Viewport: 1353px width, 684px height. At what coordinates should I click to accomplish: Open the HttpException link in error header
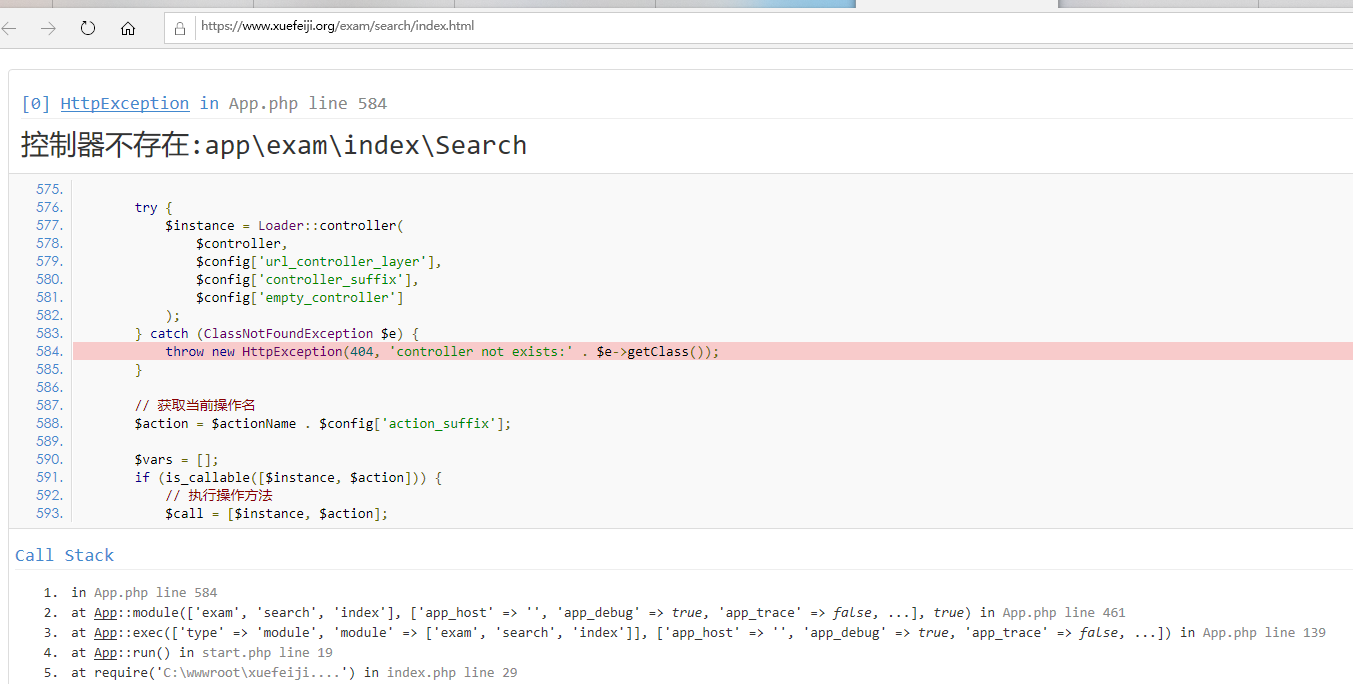(x=124, y=103)
